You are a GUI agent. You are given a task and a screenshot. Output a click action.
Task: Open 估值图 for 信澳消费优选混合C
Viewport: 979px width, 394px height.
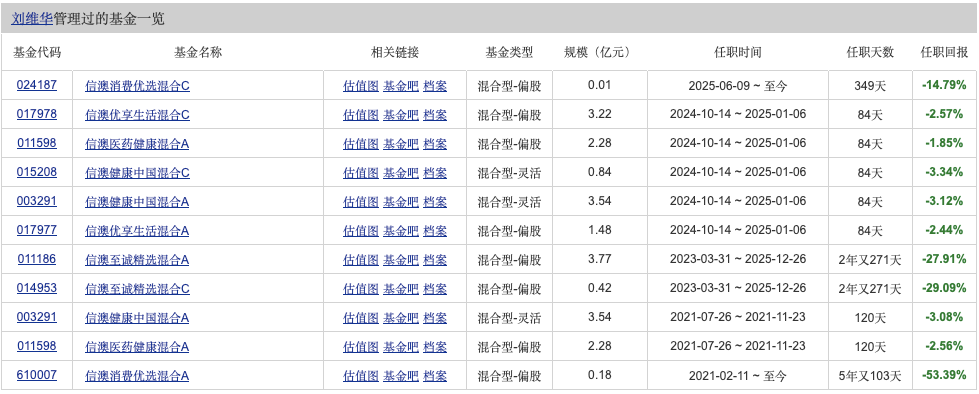tap(361, 86)
